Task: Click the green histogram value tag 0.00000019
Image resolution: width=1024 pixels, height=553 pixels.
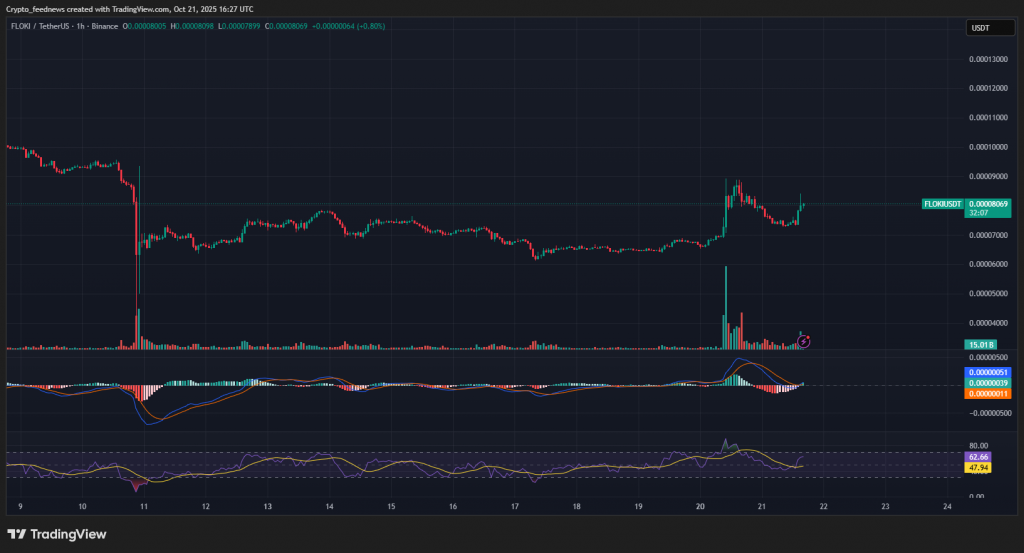Action: tap(987, 383)
